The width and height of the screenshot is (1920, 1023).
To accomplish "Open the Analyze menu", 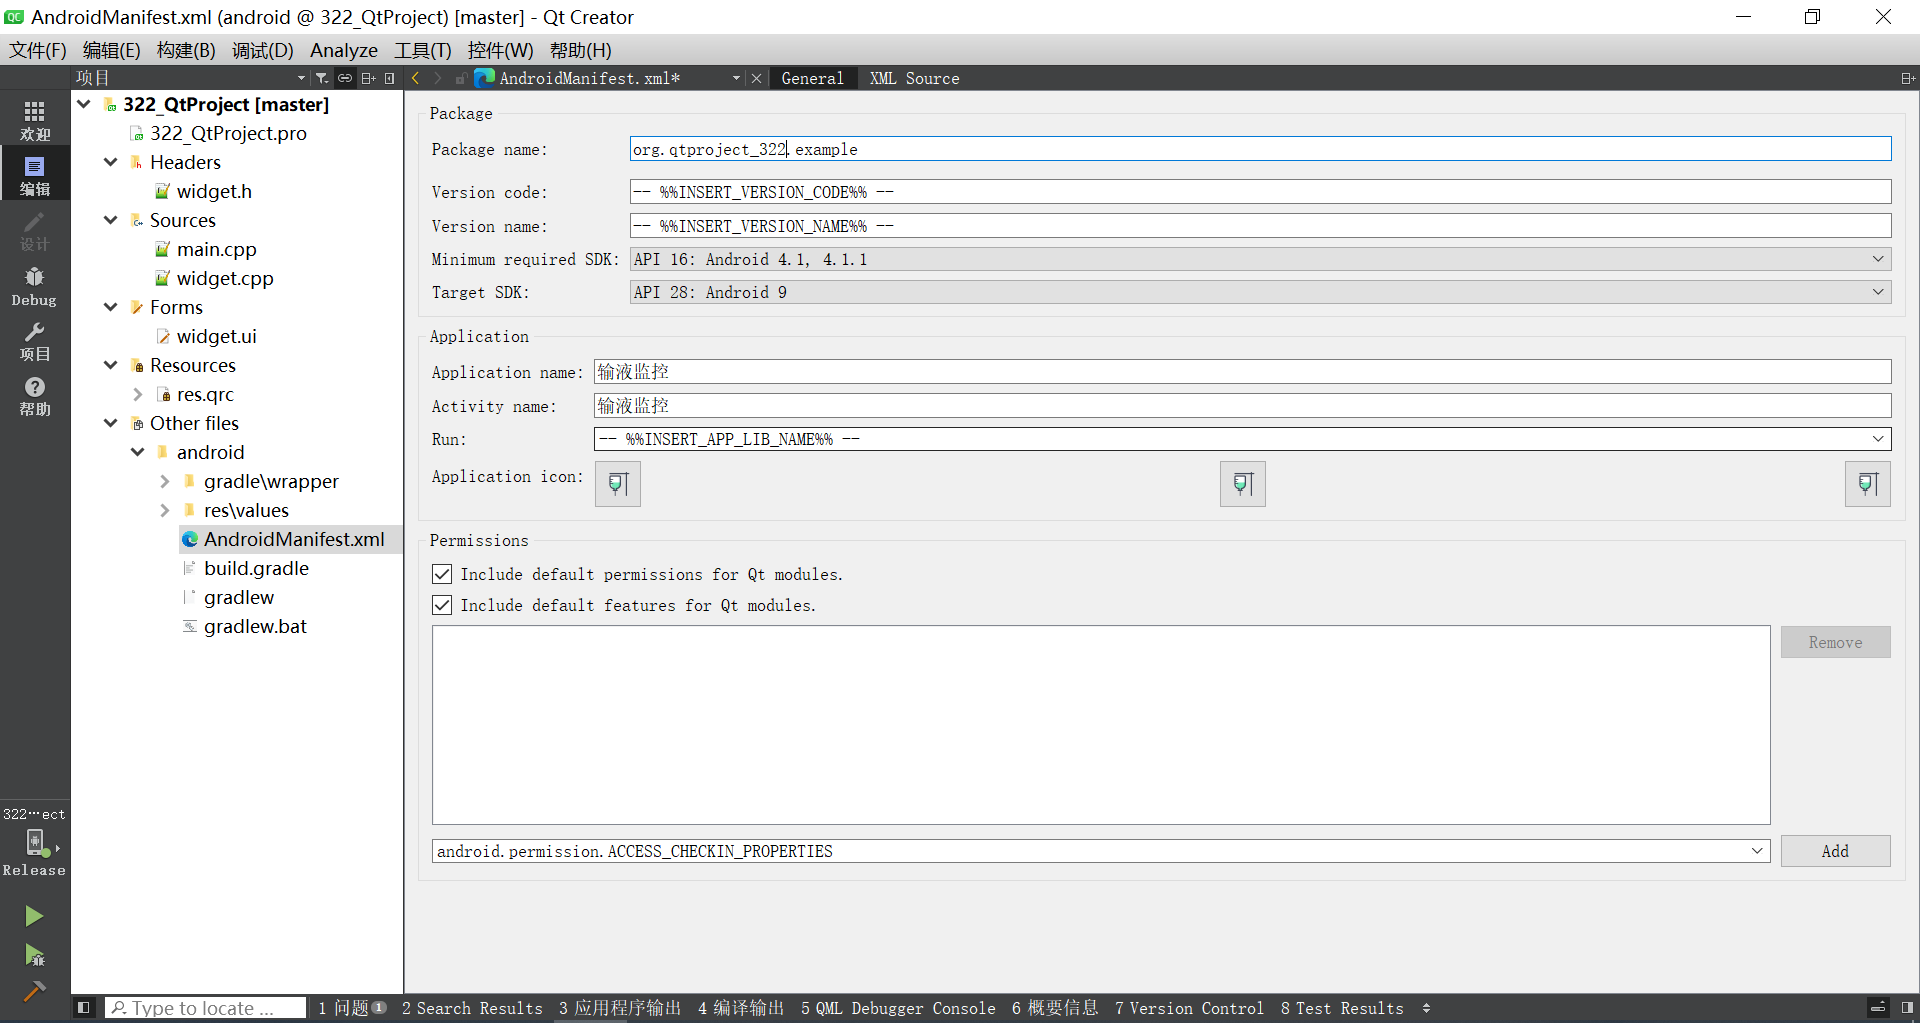I will [x=344, y=50].
